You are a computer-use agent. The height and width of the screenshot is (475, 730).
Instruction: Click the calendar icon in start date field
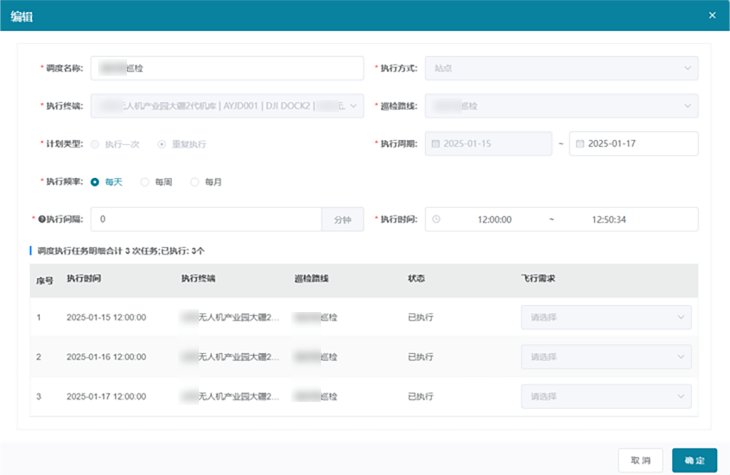(436, 144)
